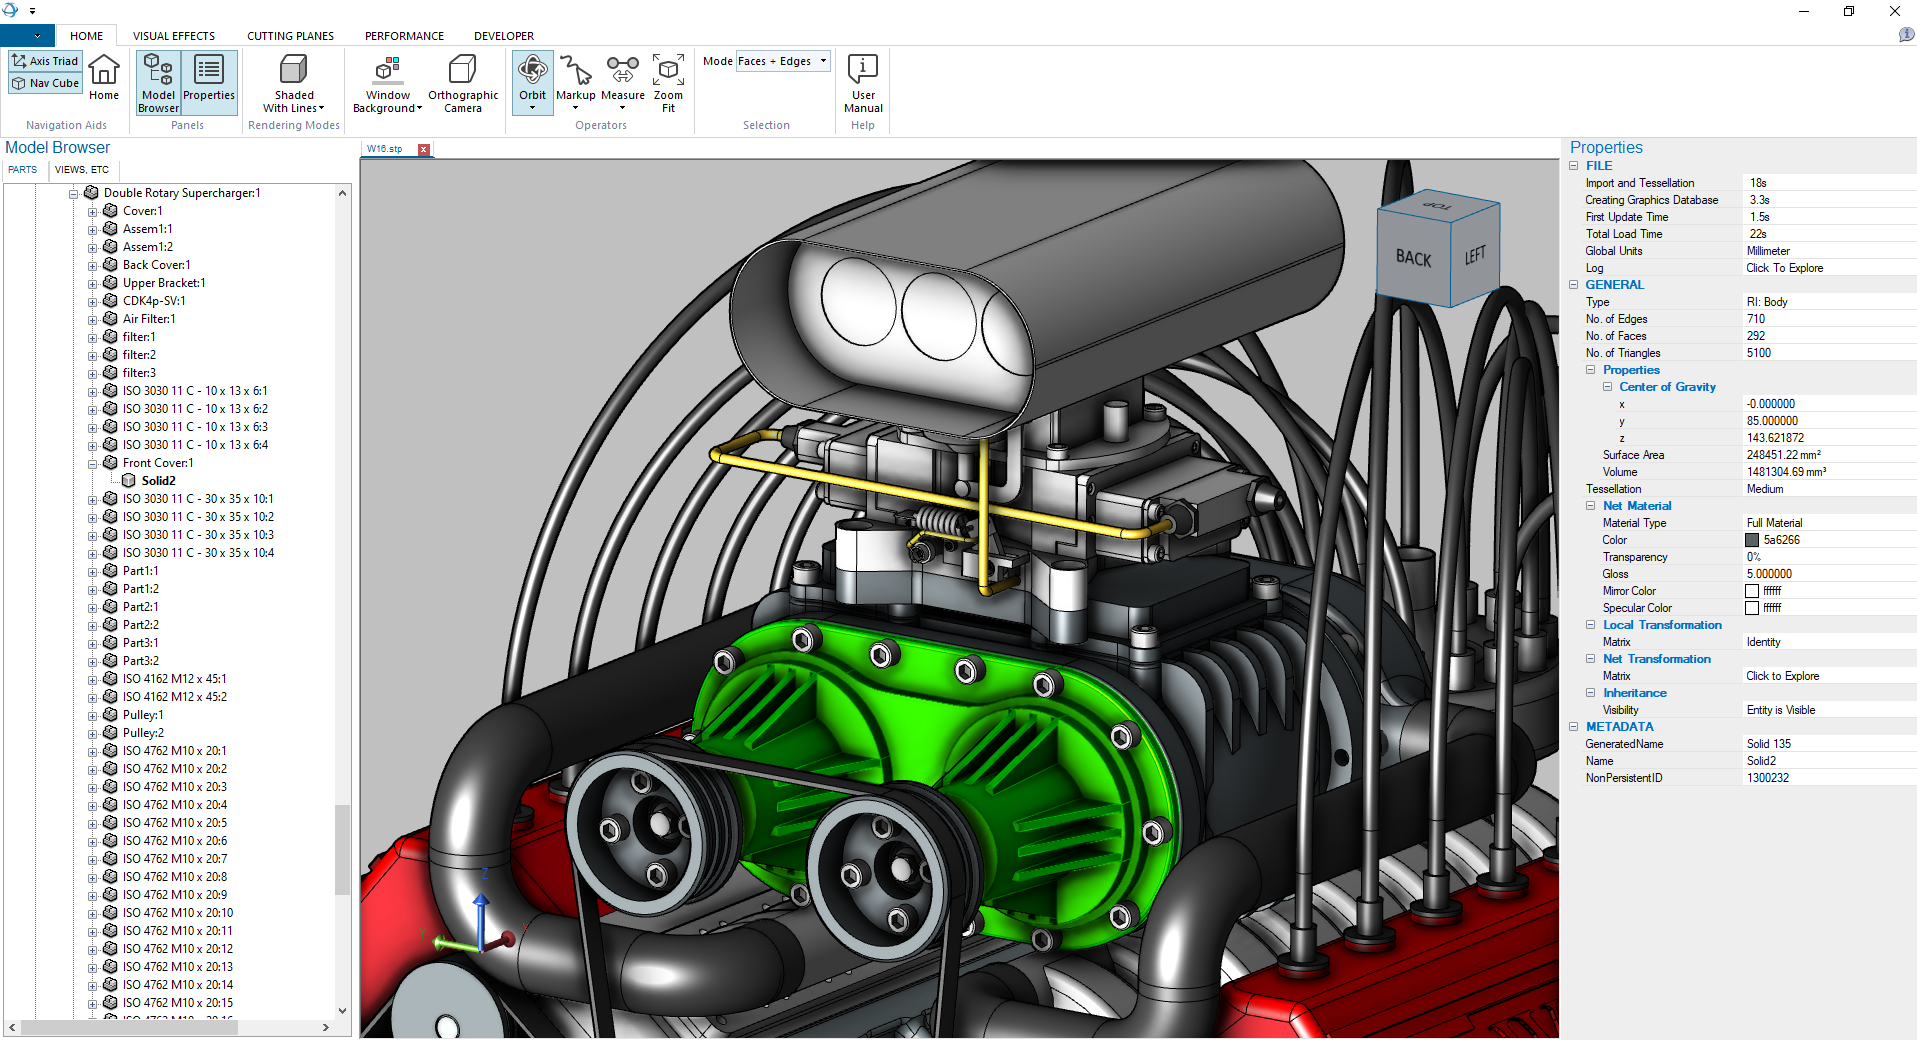Expand the Air Filter:1 tree node
The width and height of the screenshot is (1917, 1040).
tap(93, 320)
